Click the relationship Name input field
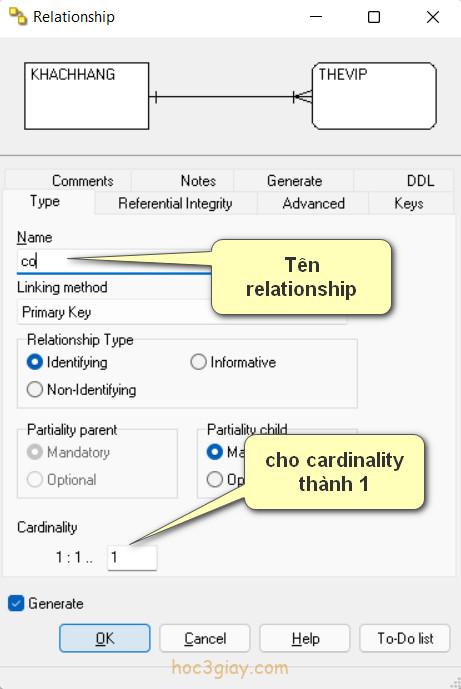461x689 pixels. (115, 261)
